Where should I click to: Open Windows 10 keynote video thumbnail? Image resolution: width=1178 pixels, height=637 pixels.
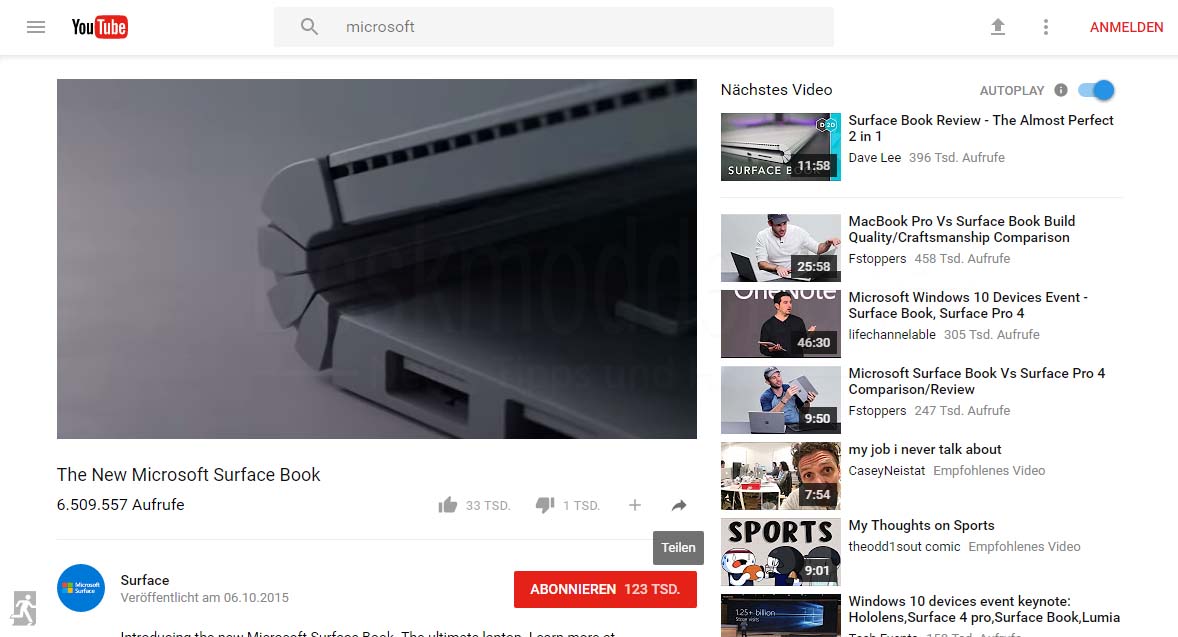tap(781, 616)
